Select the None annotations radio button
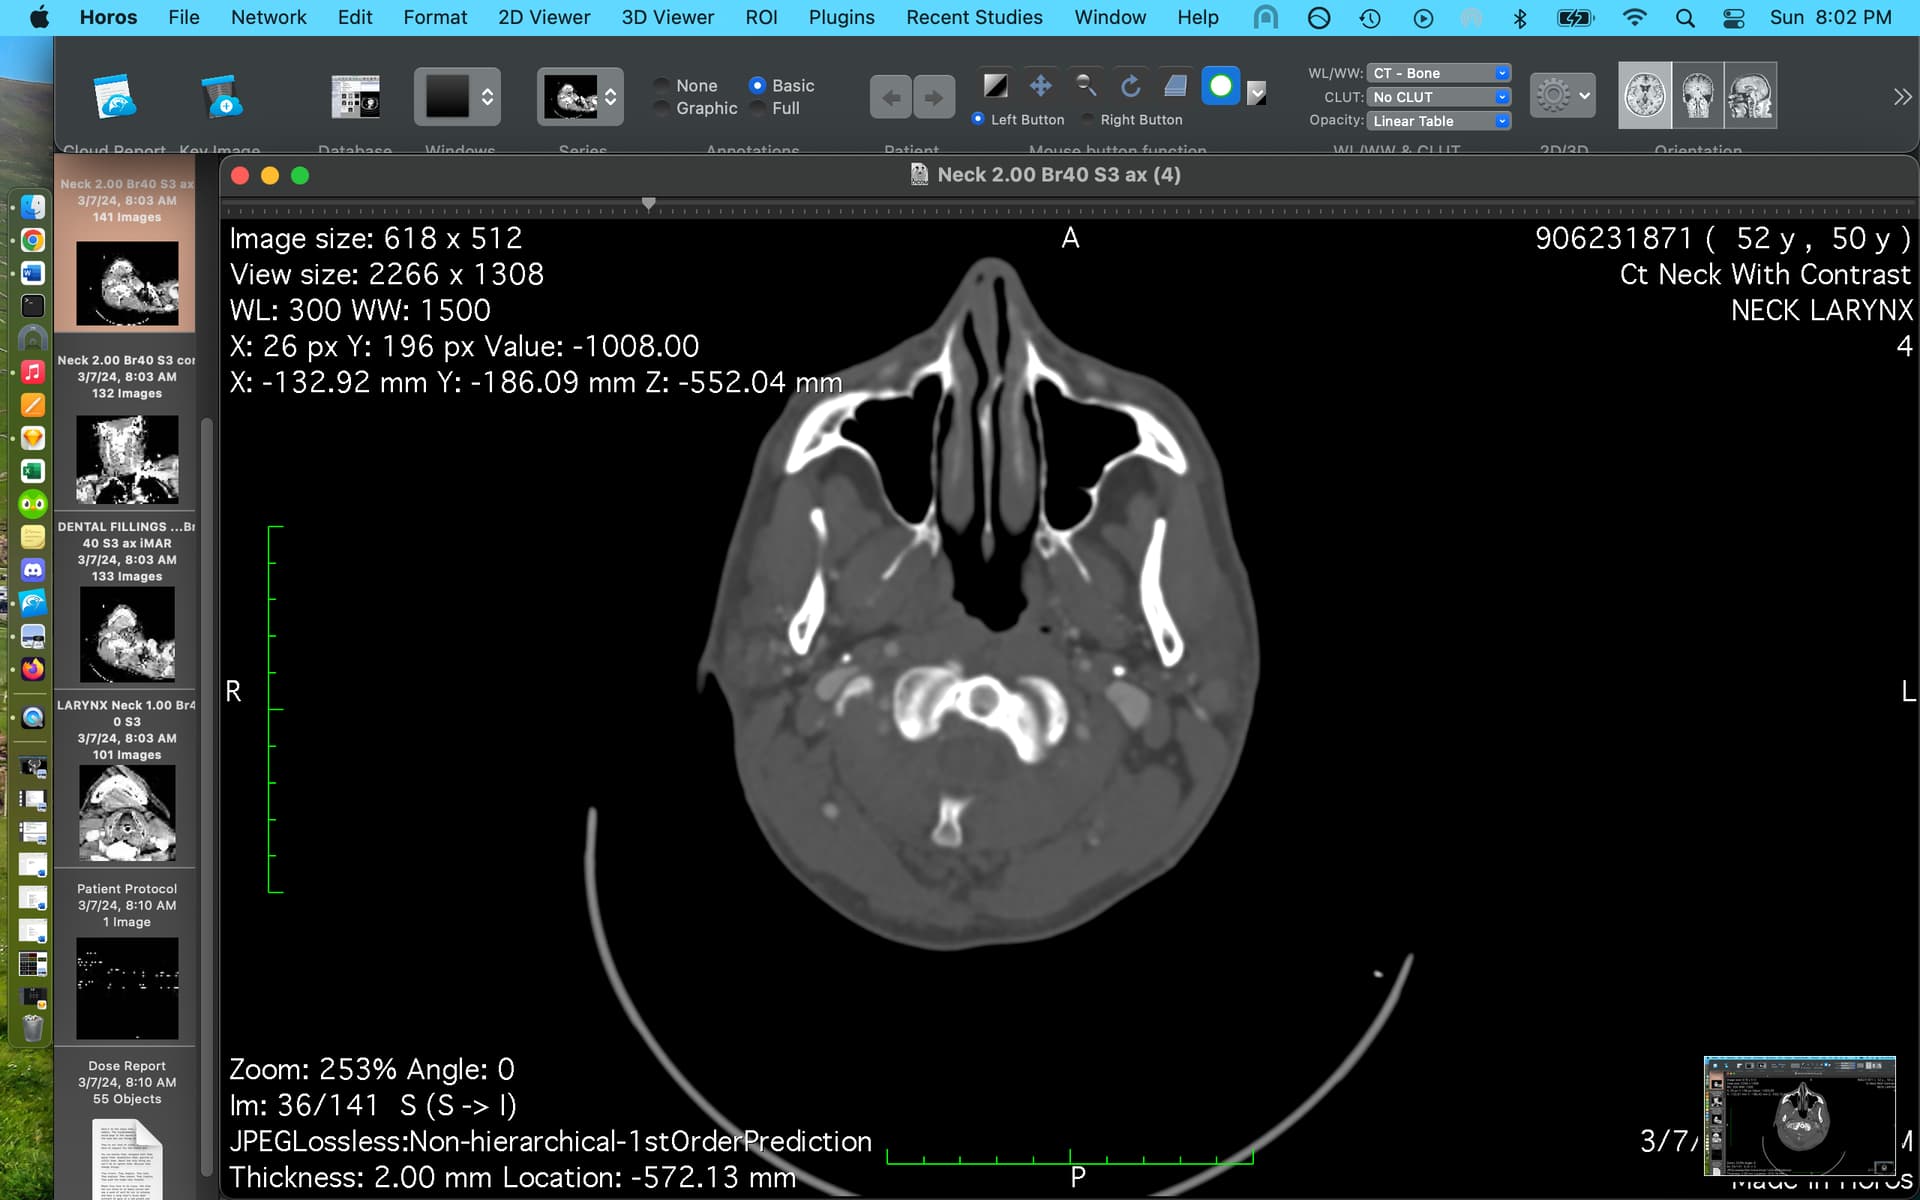The width and height of the screenshot is (1920, 1200). click(x=661, y=86)
